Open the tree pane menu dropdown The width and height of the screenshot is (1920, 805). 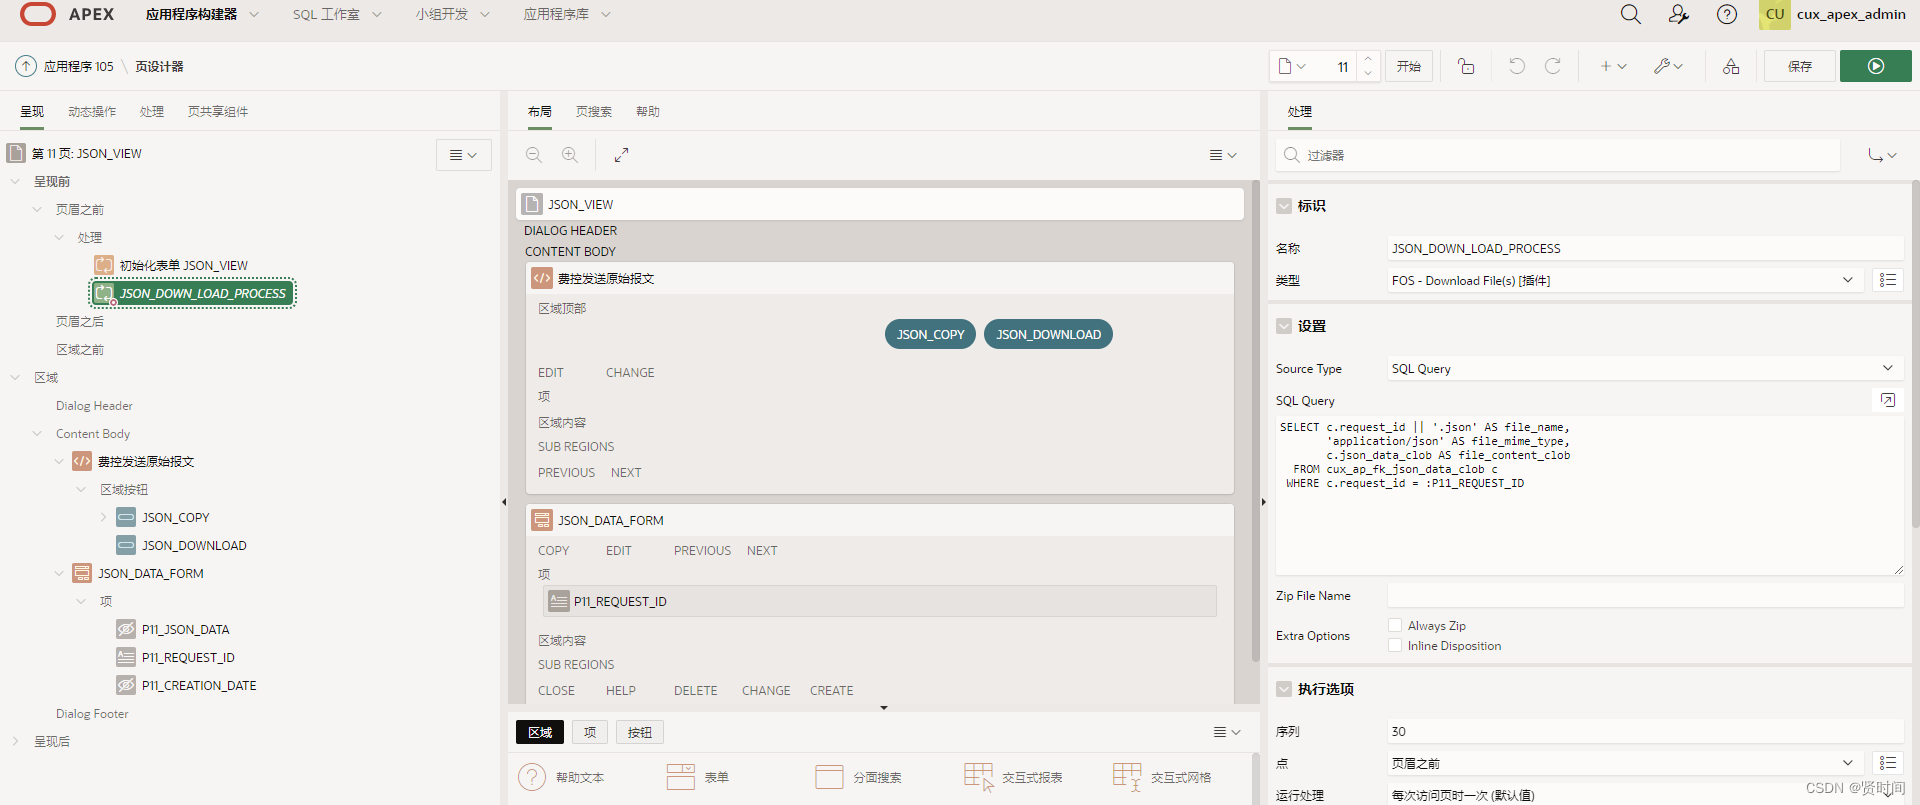click(x=463, y=155)
